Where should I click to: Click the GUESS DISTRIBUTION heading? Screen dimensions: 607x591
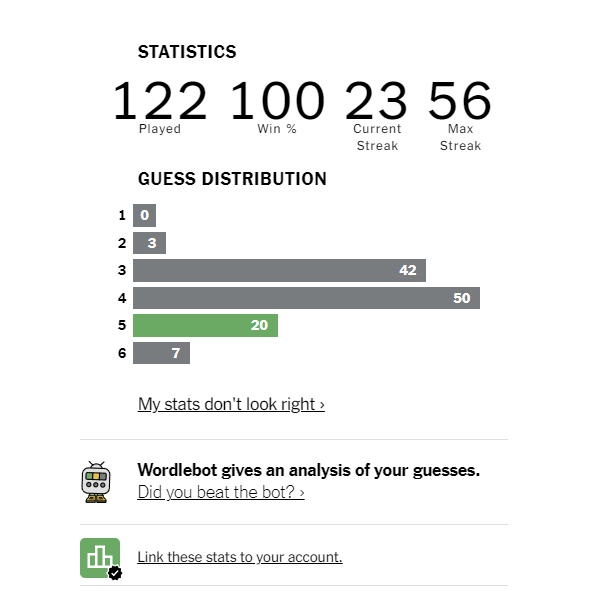pyautogui.click(x=232, y=179)
